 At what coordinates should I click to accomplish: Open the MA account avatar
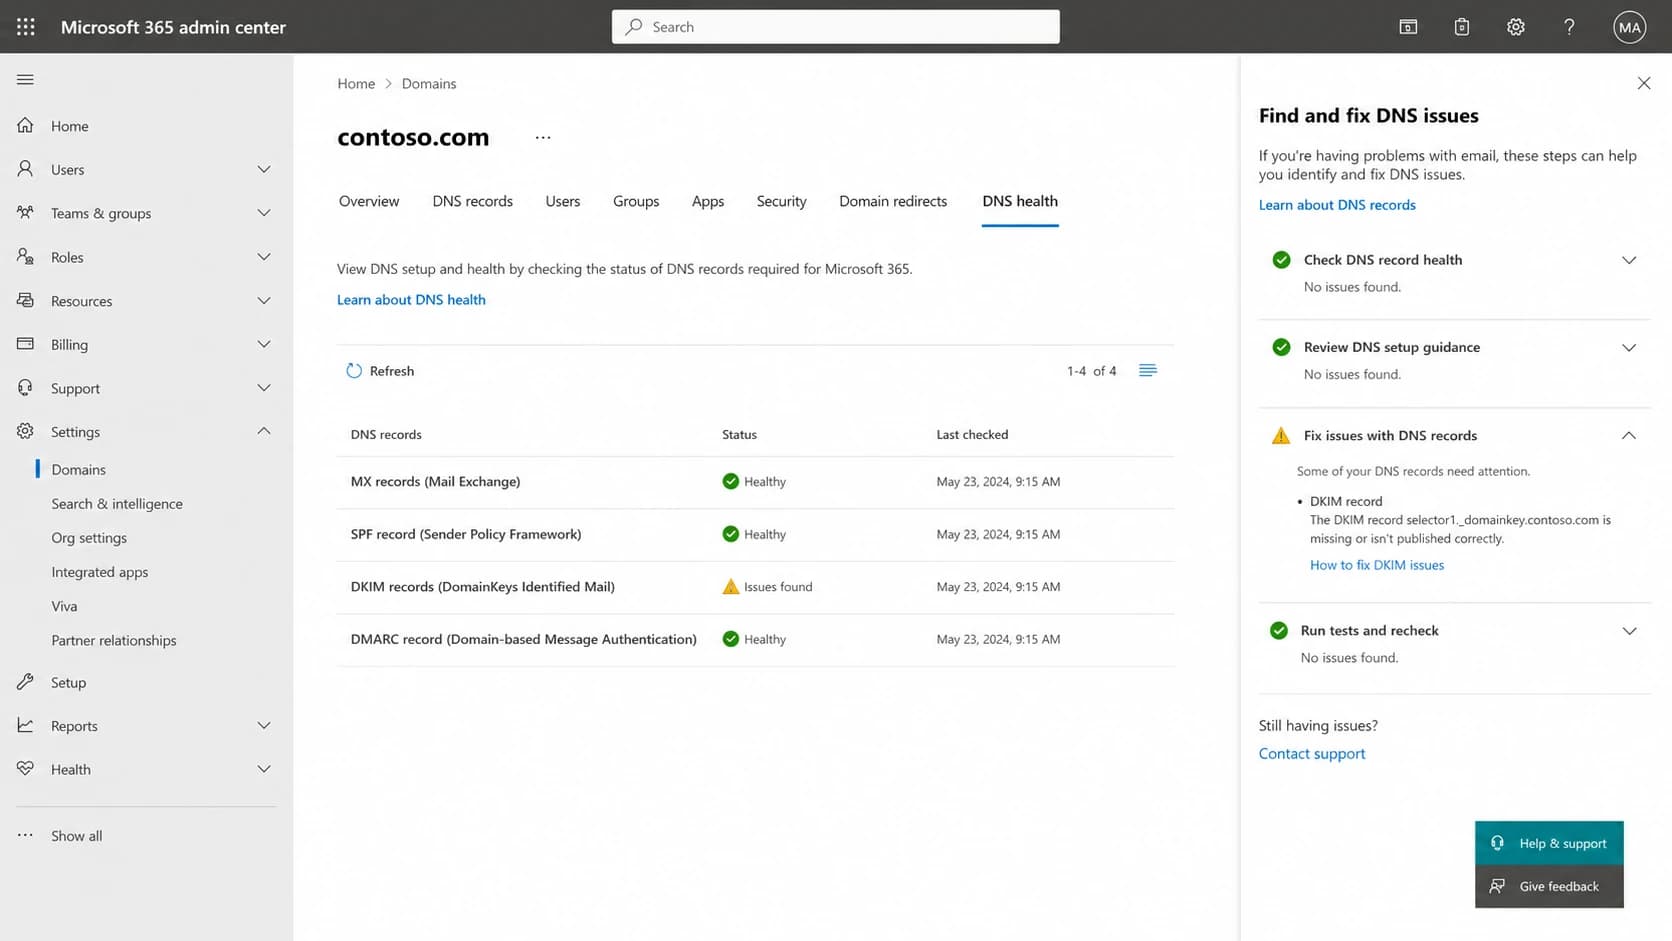coord(1630,27)
